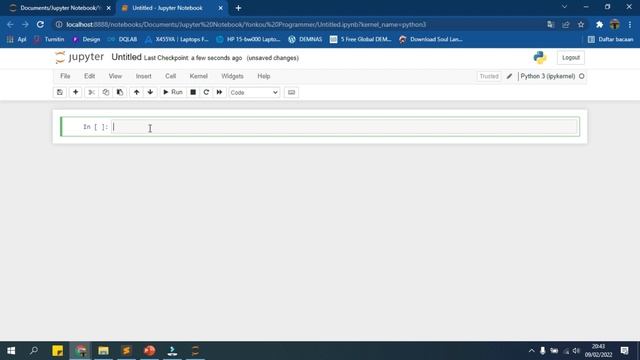The width and height of the screenshot is (640, 360).
Task: Open the Windows Start menu
Action: (11, 351)
